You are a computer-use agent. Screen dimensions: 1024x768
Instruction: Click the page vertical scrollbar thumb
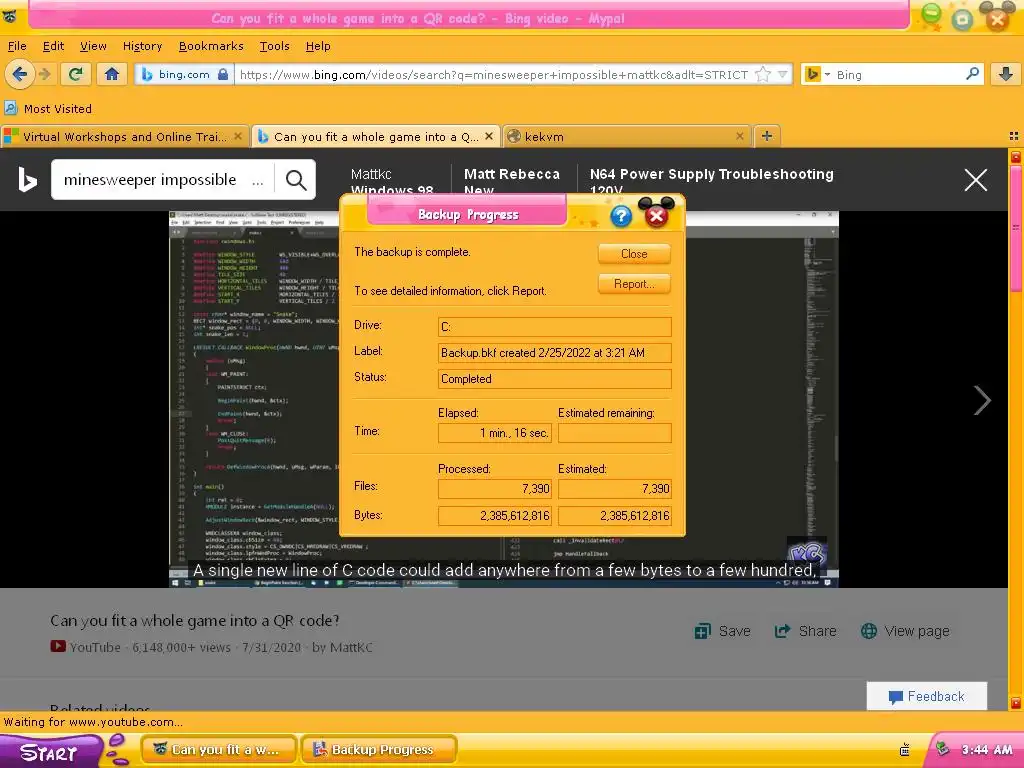1016,229
